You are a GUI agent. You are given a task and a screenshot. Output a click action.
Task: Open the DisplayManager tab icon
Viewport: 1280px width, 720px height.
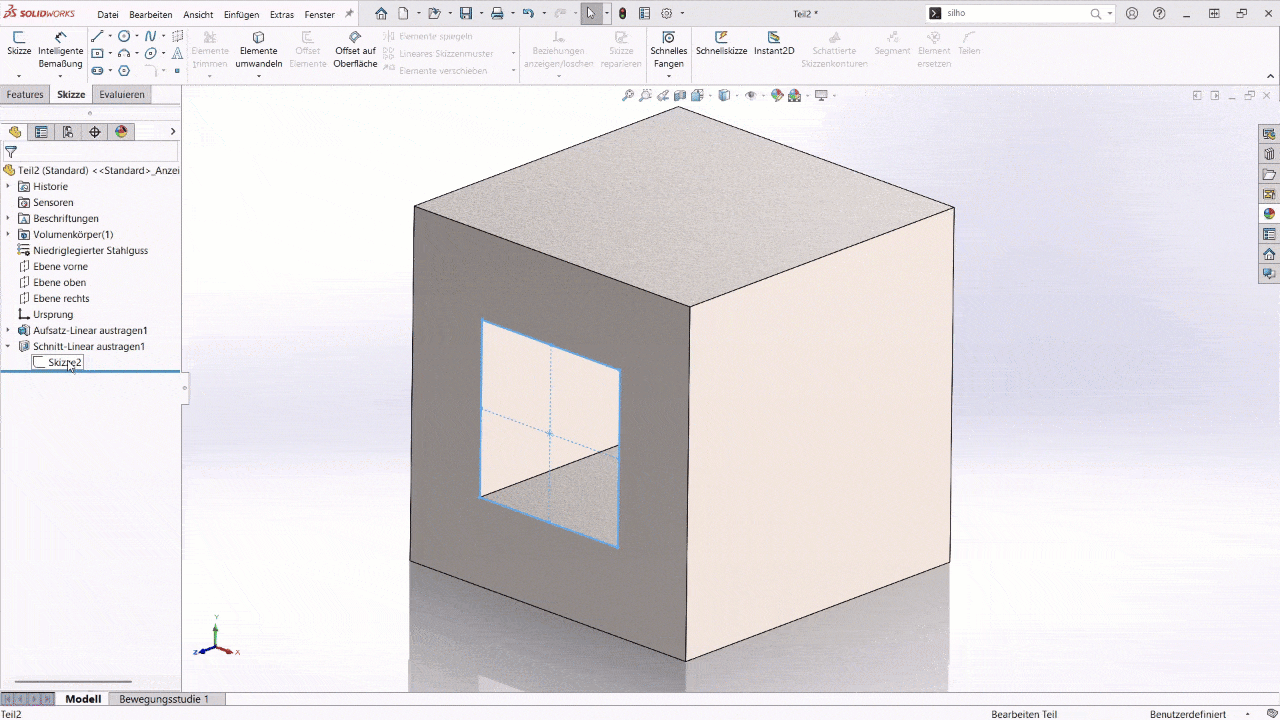(x=121, y=131)
